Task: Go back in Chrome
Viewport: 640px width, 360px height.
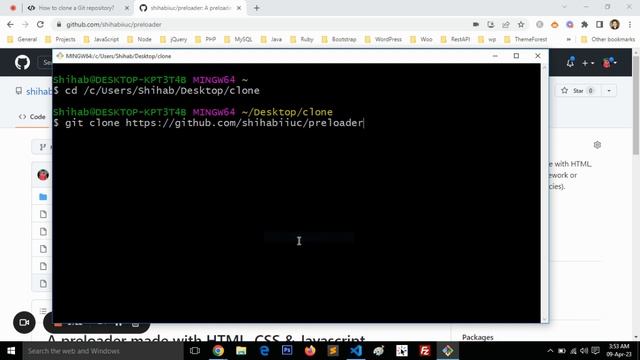Action: click(x=10, y=24)
